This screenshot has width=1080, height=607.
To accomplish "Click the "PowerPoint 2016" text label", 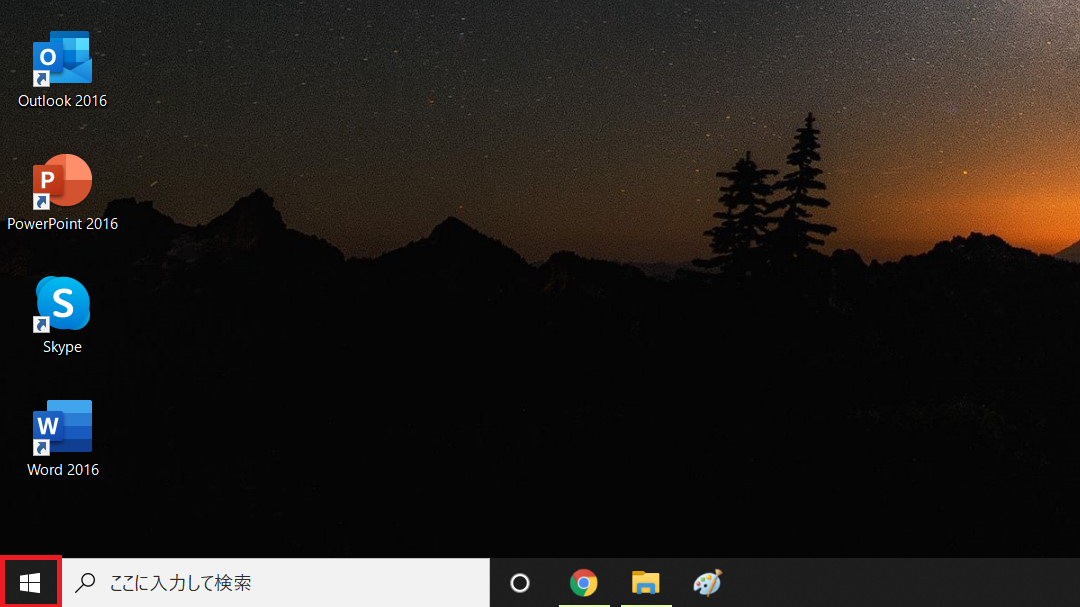I will [x=62, y=224].
